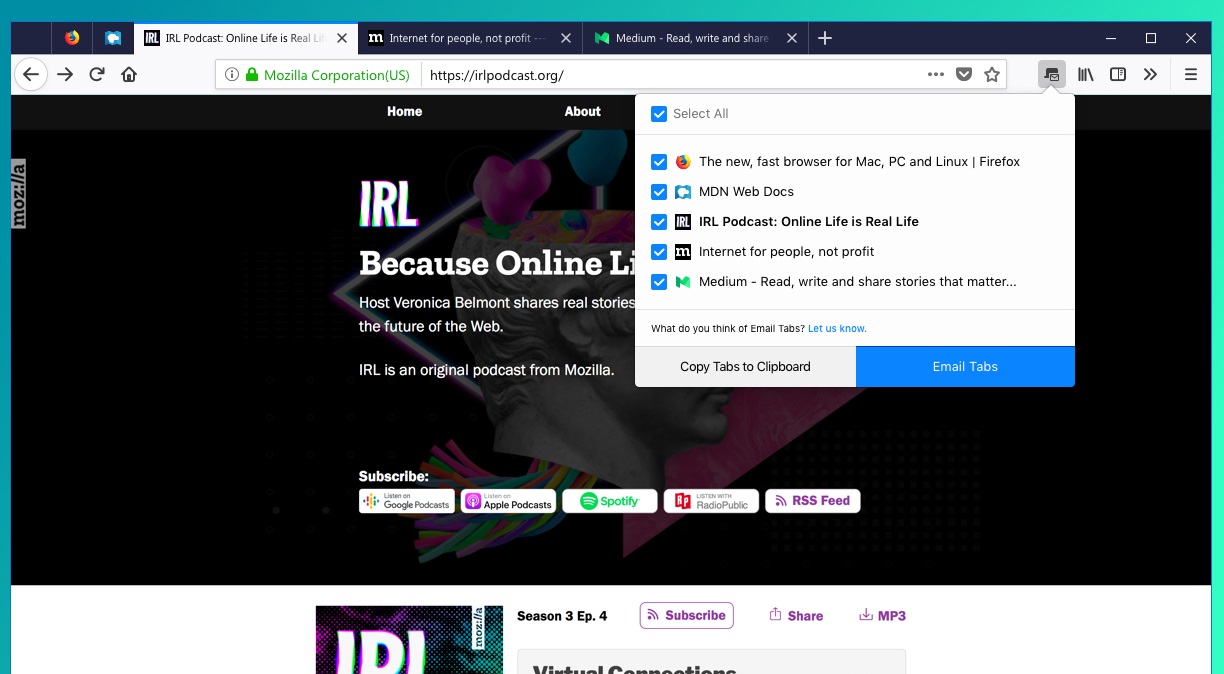Click the green padlock security icon
This screenshot has height=674, width=1224.
(252, 74)
